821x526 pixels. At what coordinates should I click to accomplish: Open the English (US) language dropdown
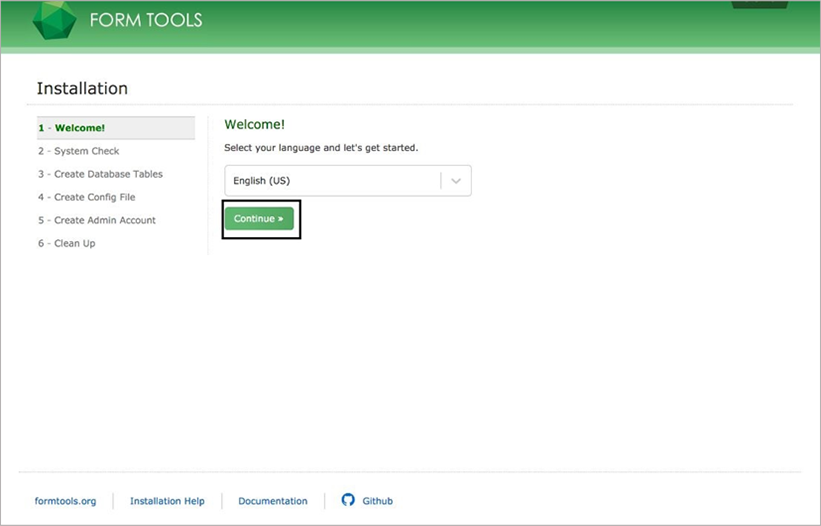pos(348,181)
